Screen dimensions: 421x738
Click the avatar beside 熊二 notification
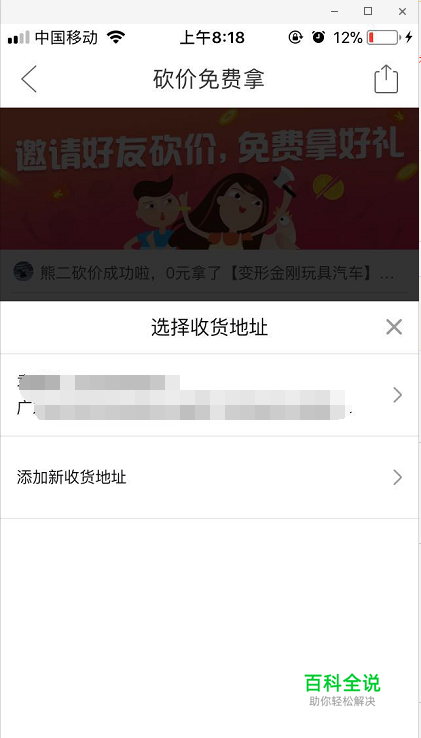(x=23, y=272)
